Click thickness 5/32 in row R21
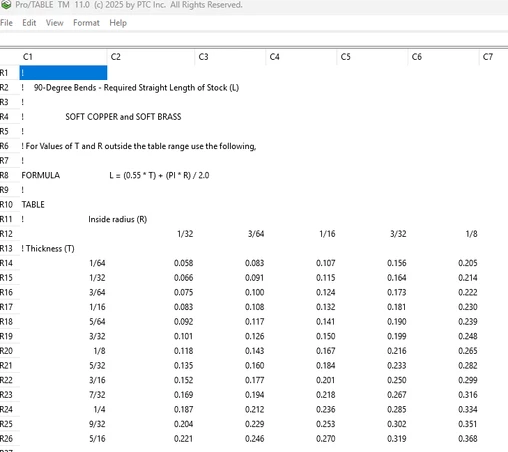The height and width of the screenshot is (452, 508). [97, 366]
